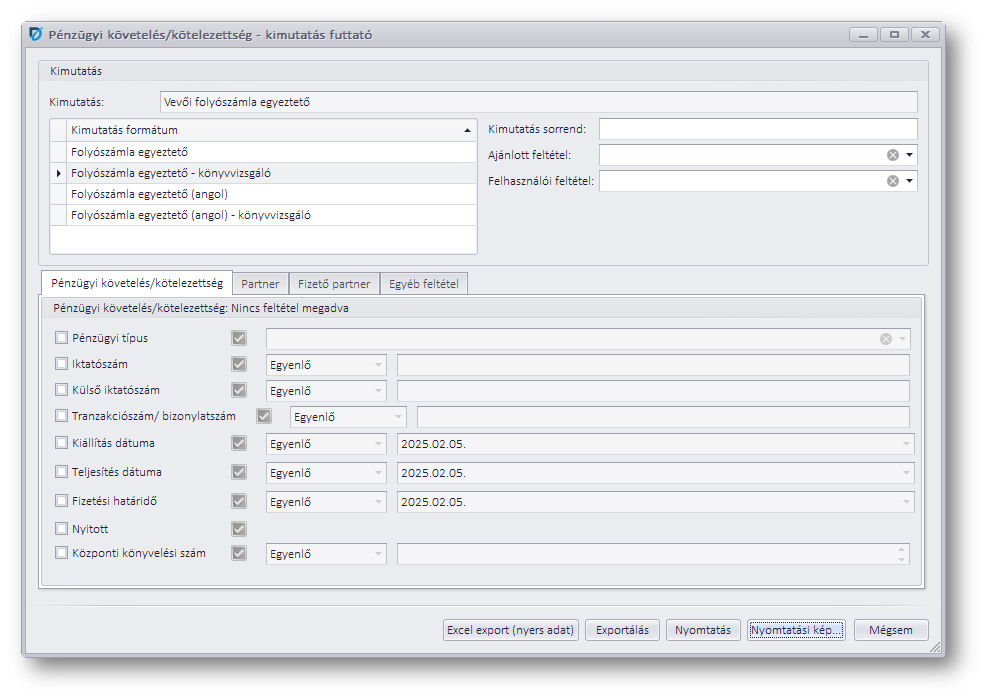Viewport: 988px width, 700px height.
Task: Click the grey checkmark icon beside Nyitott
Action: (239, 528)
